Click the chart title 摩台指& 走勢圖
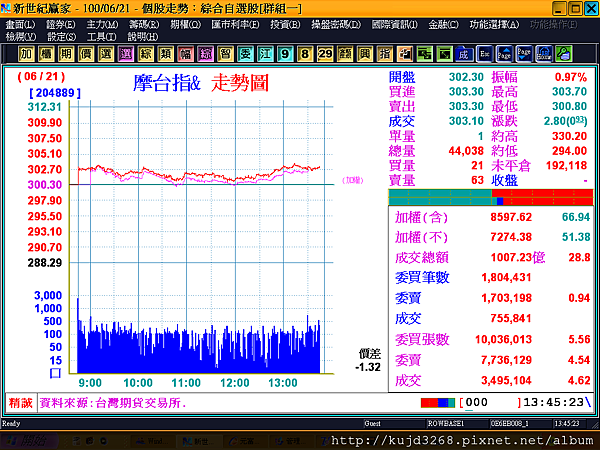This screenshot has width=600, height=450. (x=201, y=83)
